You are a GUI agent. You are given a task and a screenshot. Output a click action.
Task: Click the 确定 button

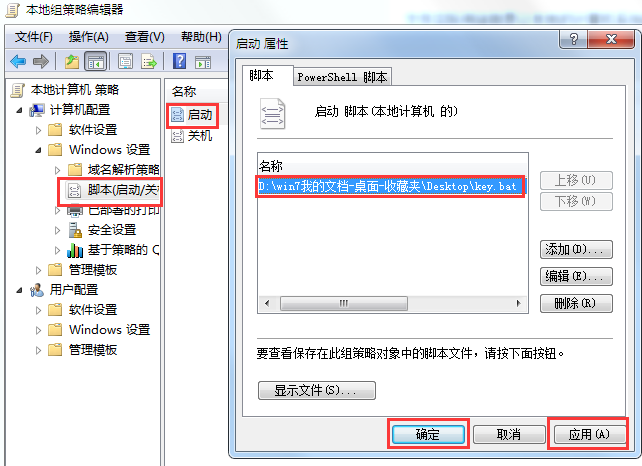(x=428, y=434)
